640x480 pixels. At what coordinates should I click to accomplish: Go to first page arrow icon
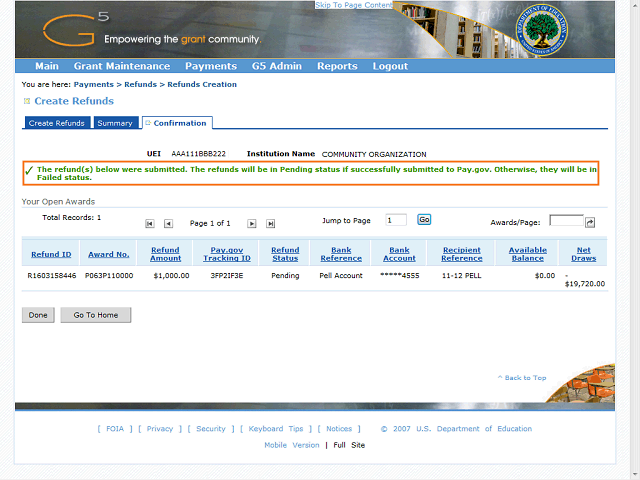150,224
